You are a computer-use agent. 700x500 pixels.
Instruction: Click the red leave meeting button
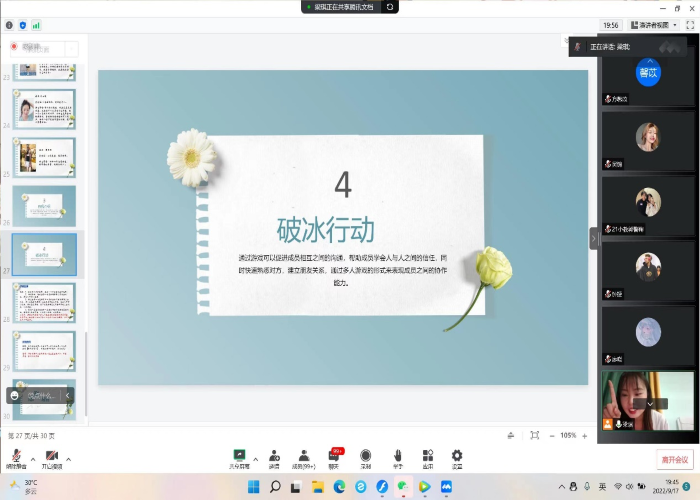(675, 459)
